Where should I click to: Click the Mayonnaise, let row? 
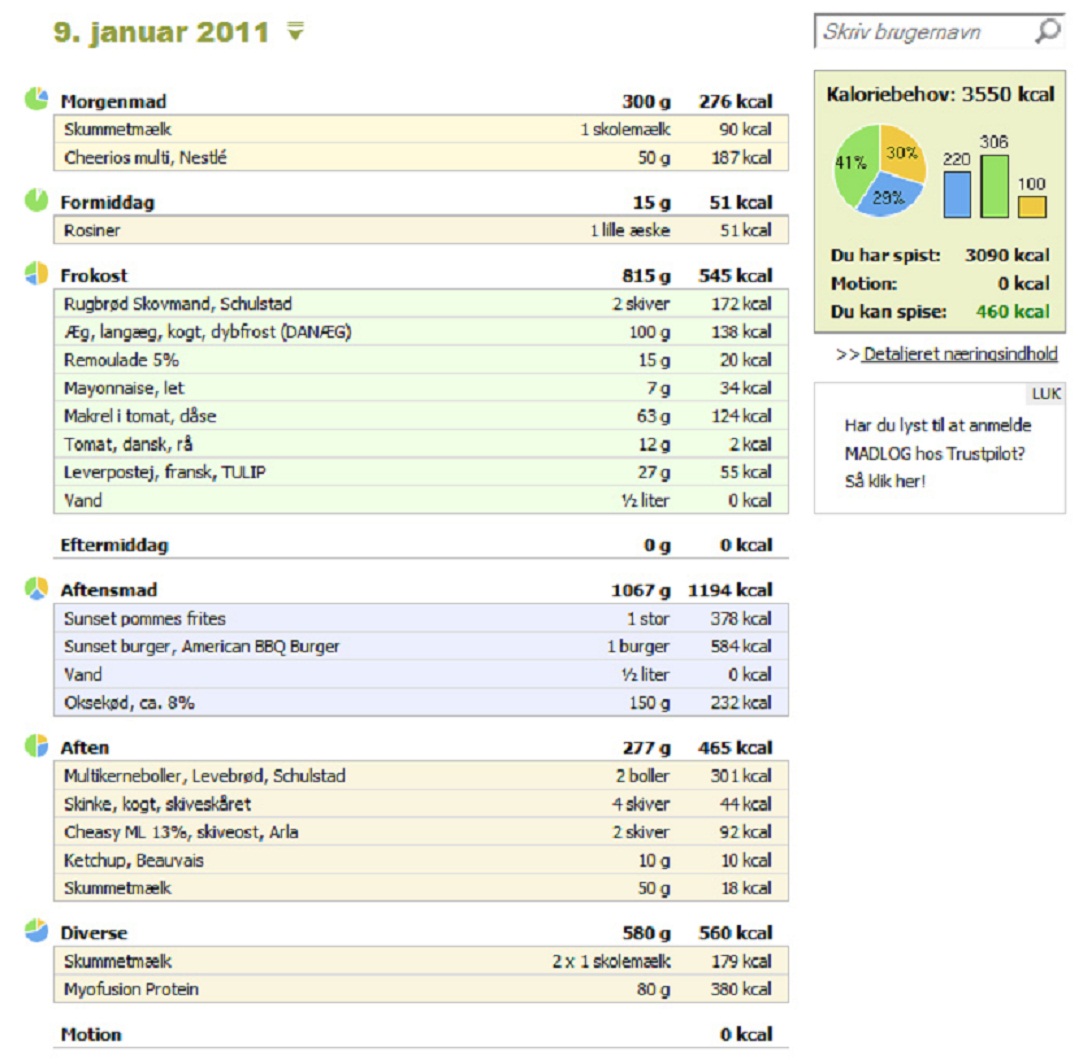[x=421, y=388]
